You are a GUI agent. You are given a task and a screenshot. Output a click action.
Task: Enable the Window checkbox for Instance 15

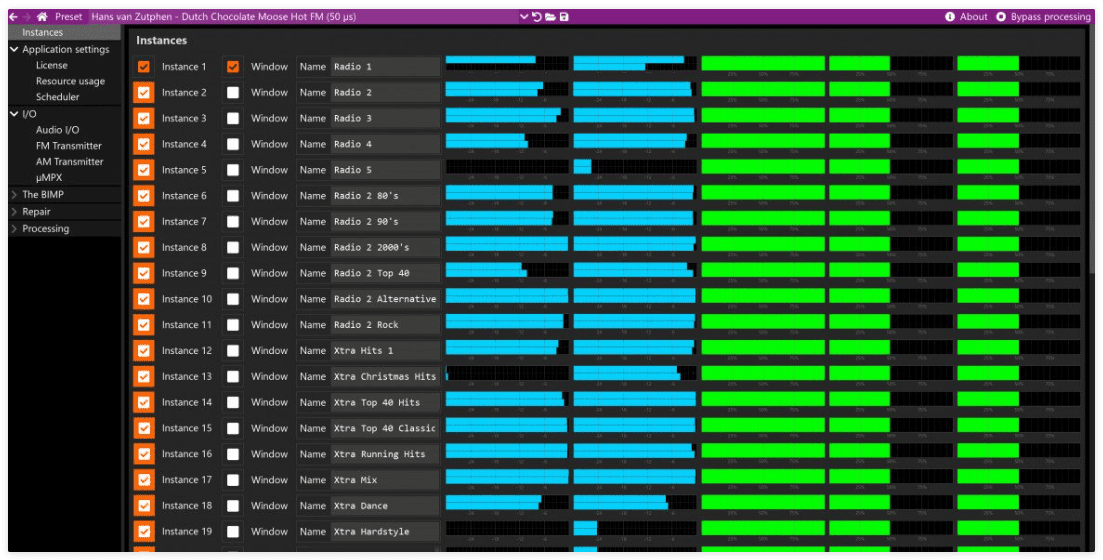[x=233, y=428]
